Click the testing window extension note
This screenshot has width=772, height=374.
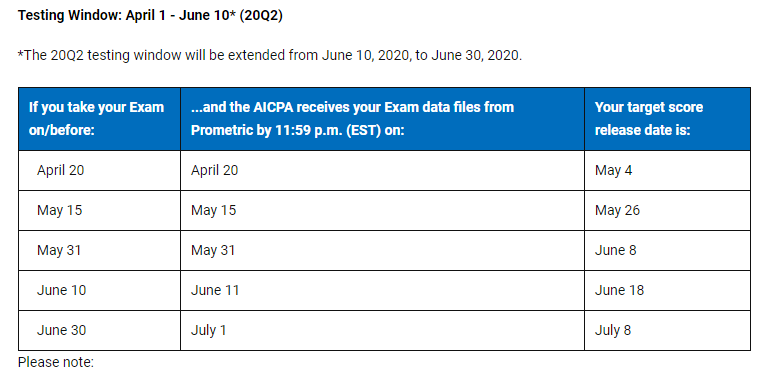coord(270,55)
